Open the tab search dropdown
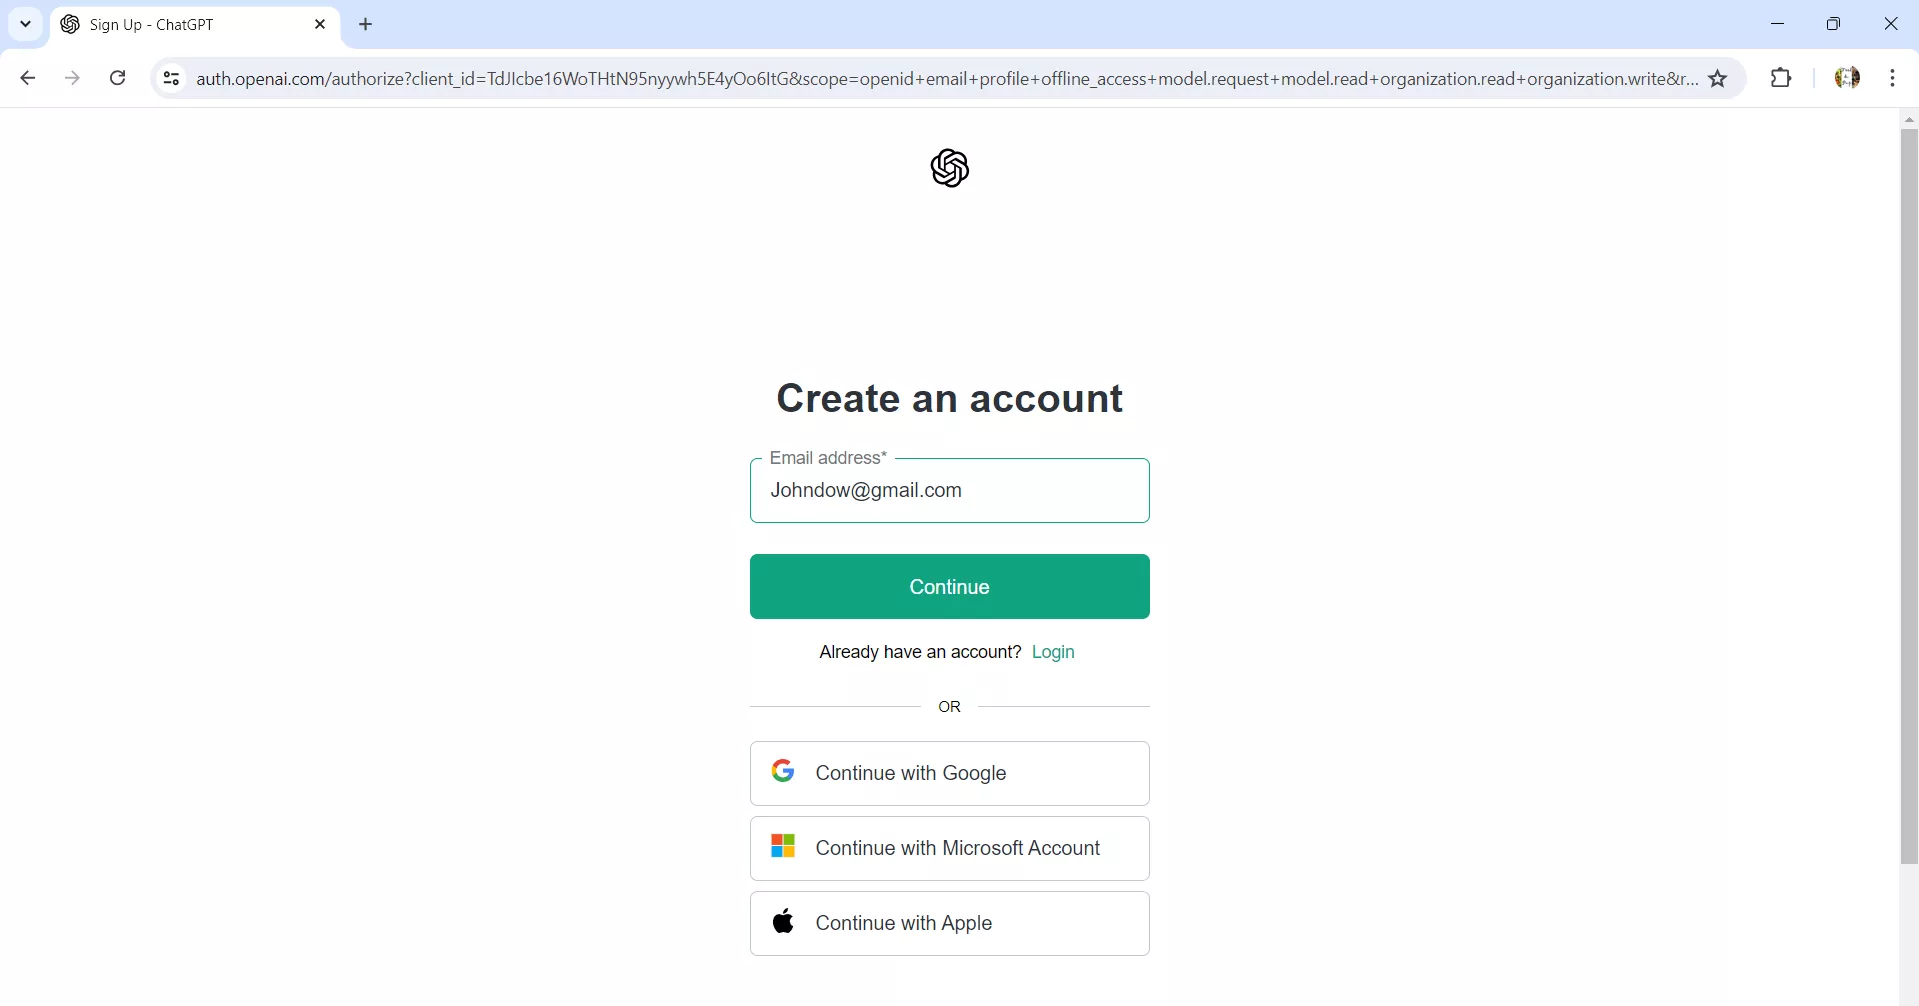Viewport: 1919px width, 1006px height. pos(23,24)
